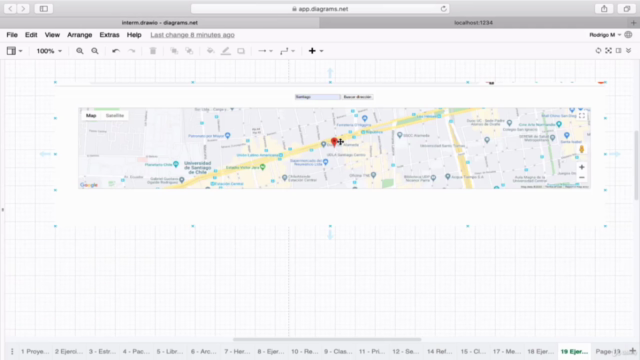Open the pages menu with three dots
The width and height of the screenshot is (640, 360).
point(12,351)
